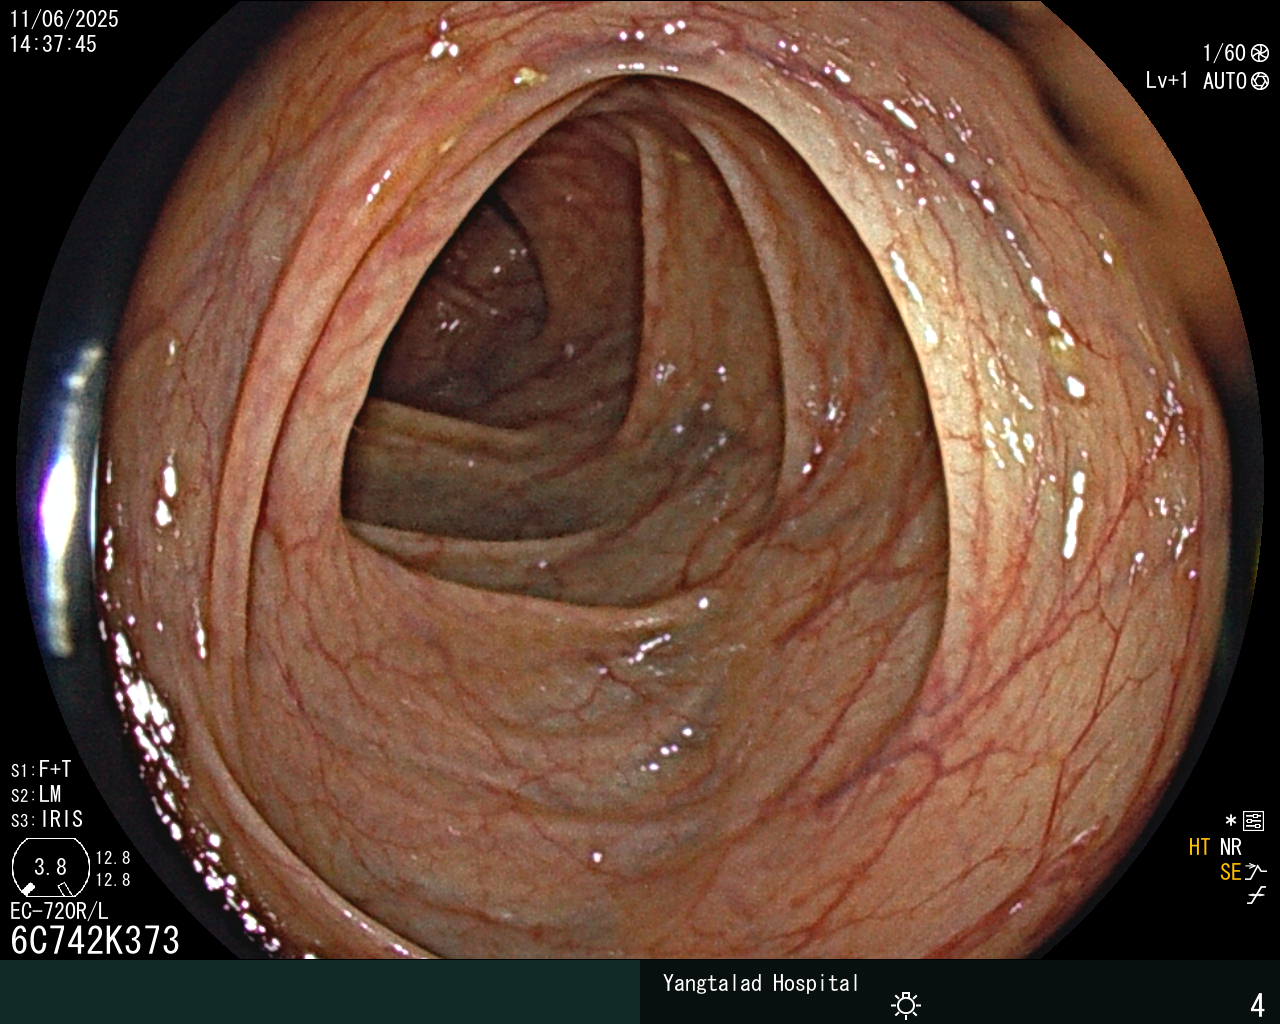The image size is (1280, 1024).
Task: Click the S1: F+T switch assignment
Action: click(41, 770)
